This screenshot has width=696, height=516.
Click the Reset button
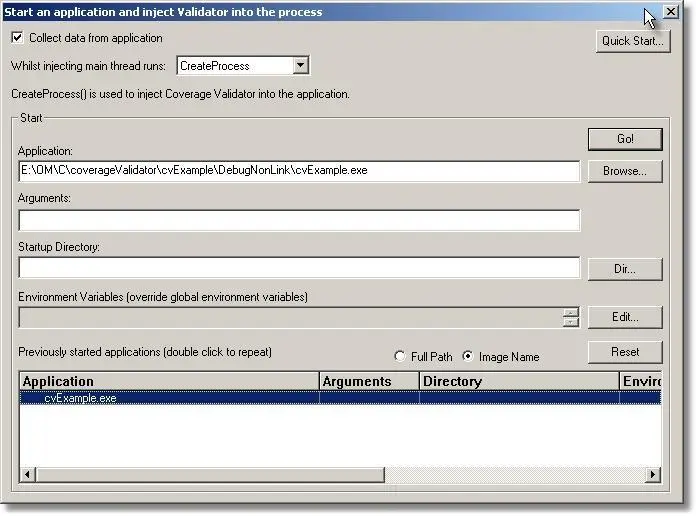(625, 352)
